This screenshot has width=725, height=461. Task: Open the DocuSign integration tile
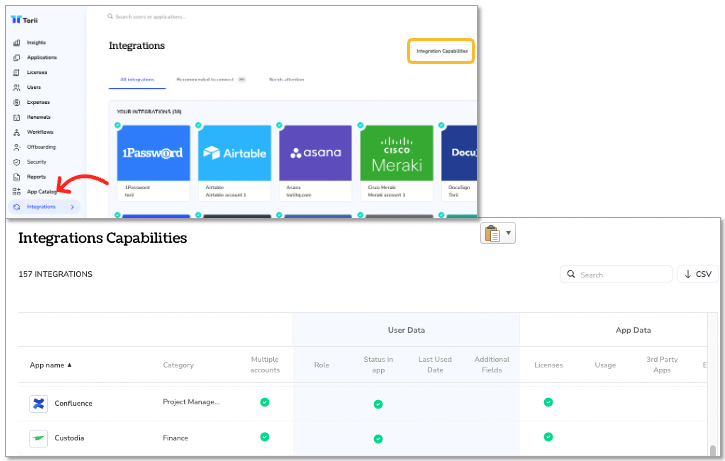pyautogui.click(x=459, y=163)
